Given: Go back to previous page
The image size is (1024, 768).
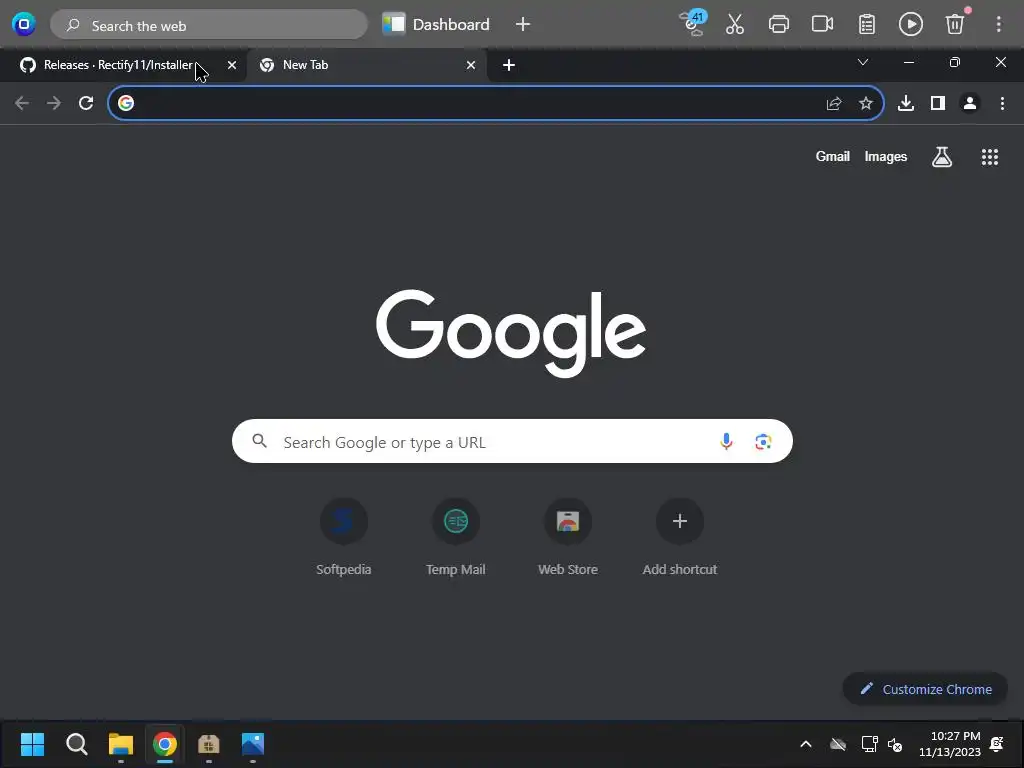Looking at the screenshot, I should 22,103.
